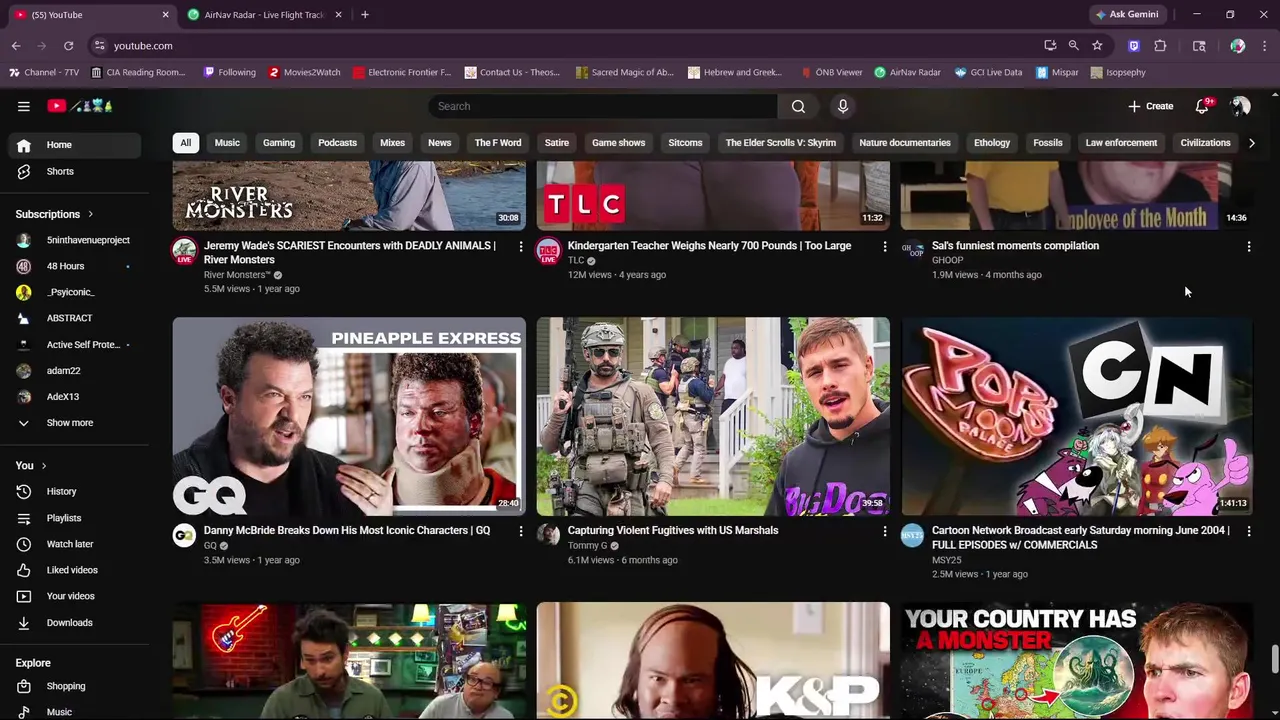
Task: Open History in the sidebar
Action: point(76,492)
